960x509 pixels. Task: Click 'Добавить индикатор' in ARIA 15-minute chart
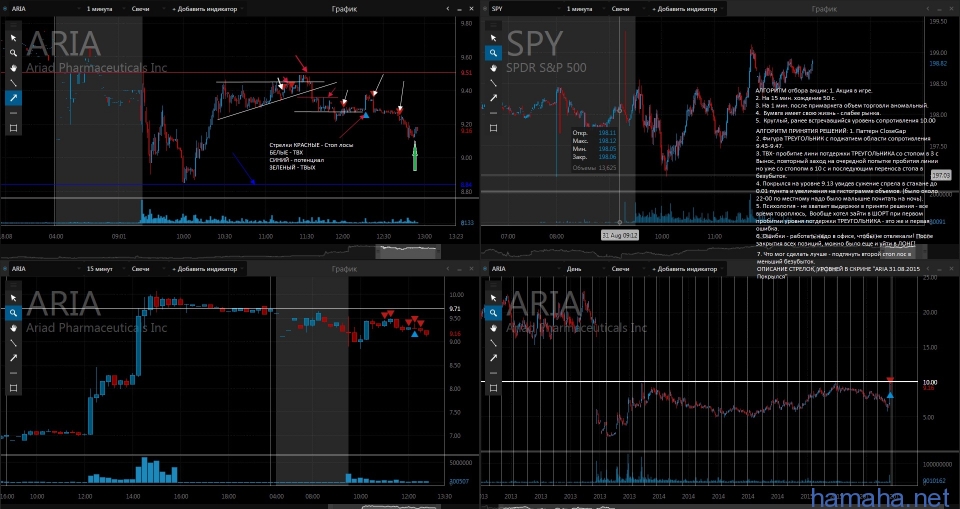(206, 269)
